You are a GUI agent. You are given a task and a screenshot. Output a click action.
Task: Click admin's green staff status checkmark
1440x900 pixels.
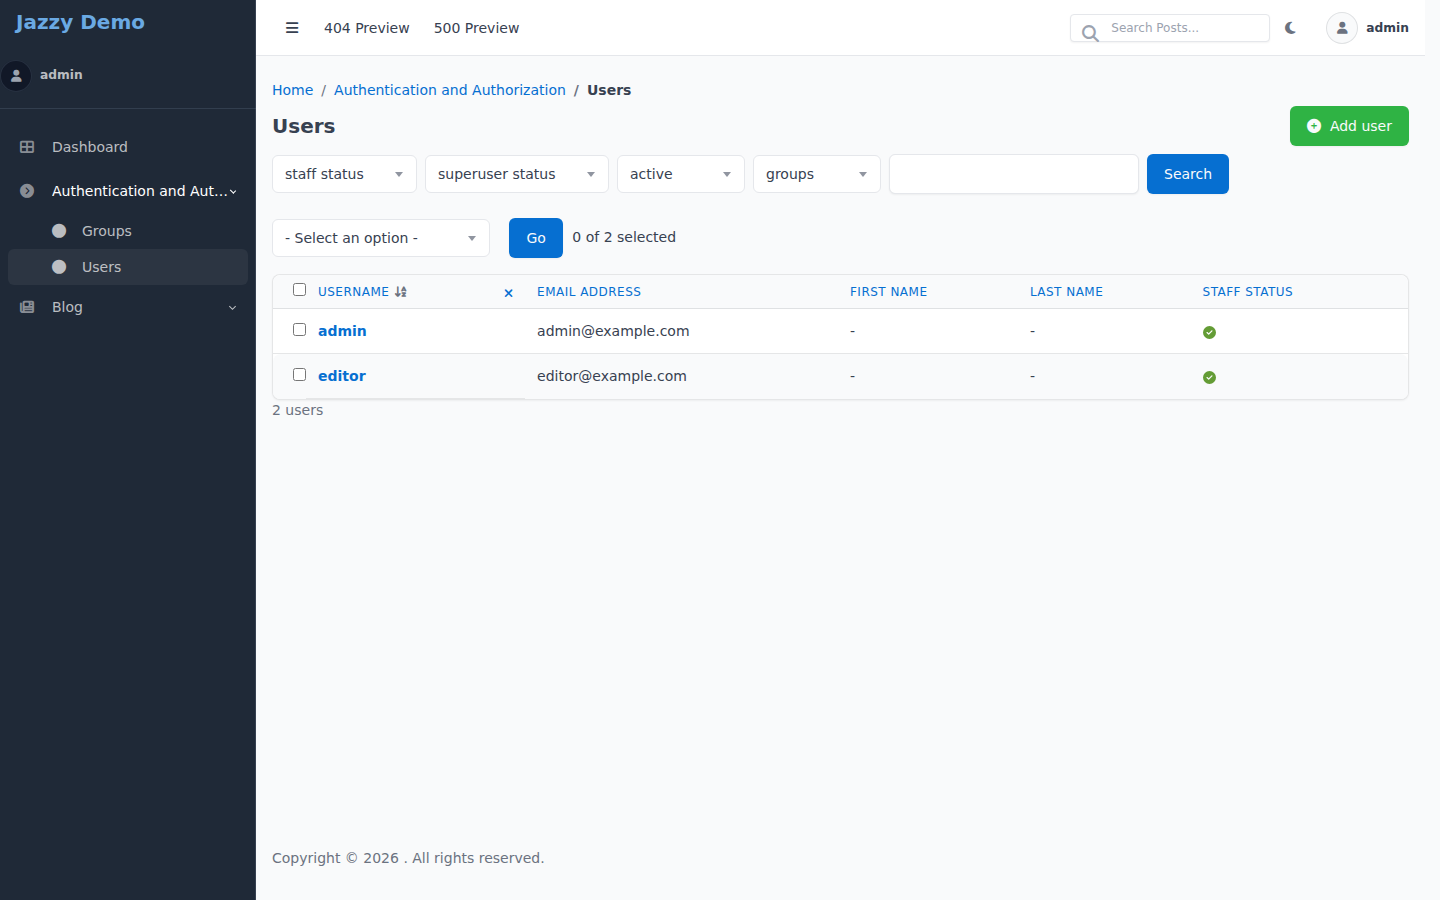click(x=1209, y=332)
